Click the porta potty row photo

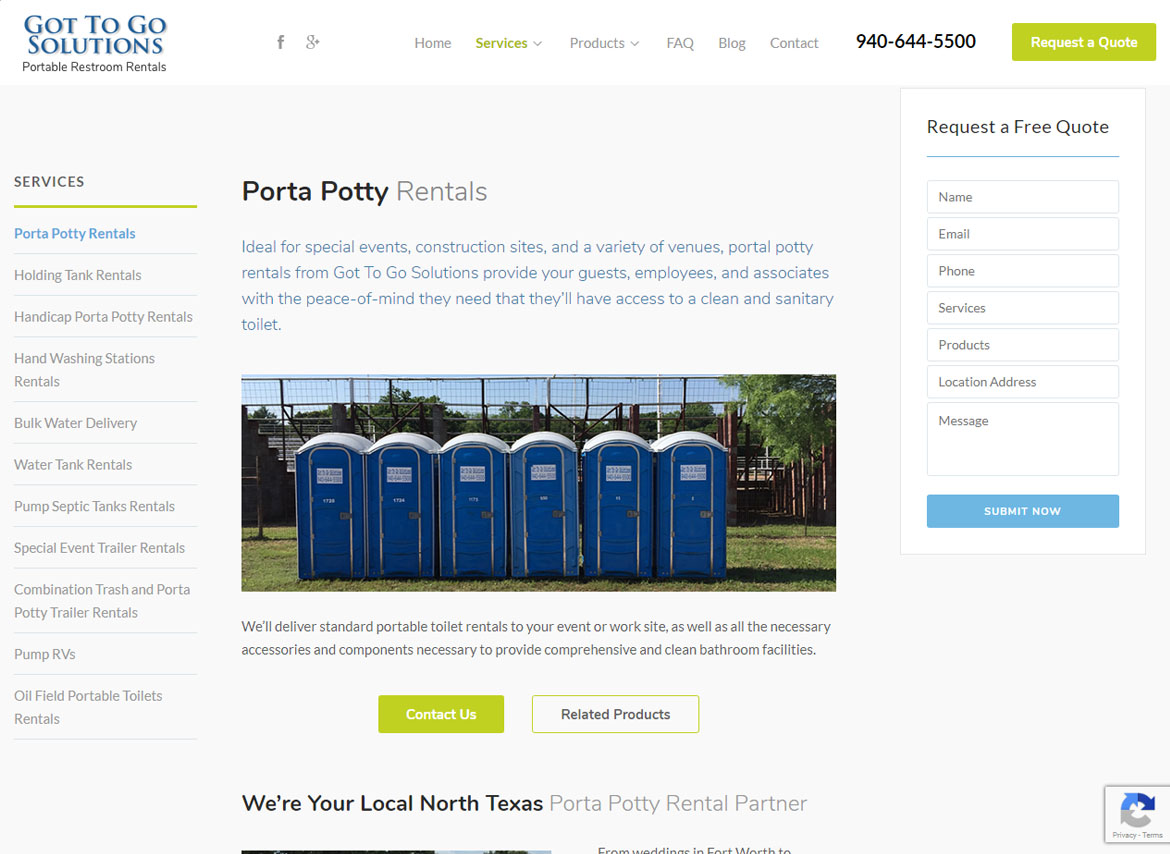pos(538,483)
